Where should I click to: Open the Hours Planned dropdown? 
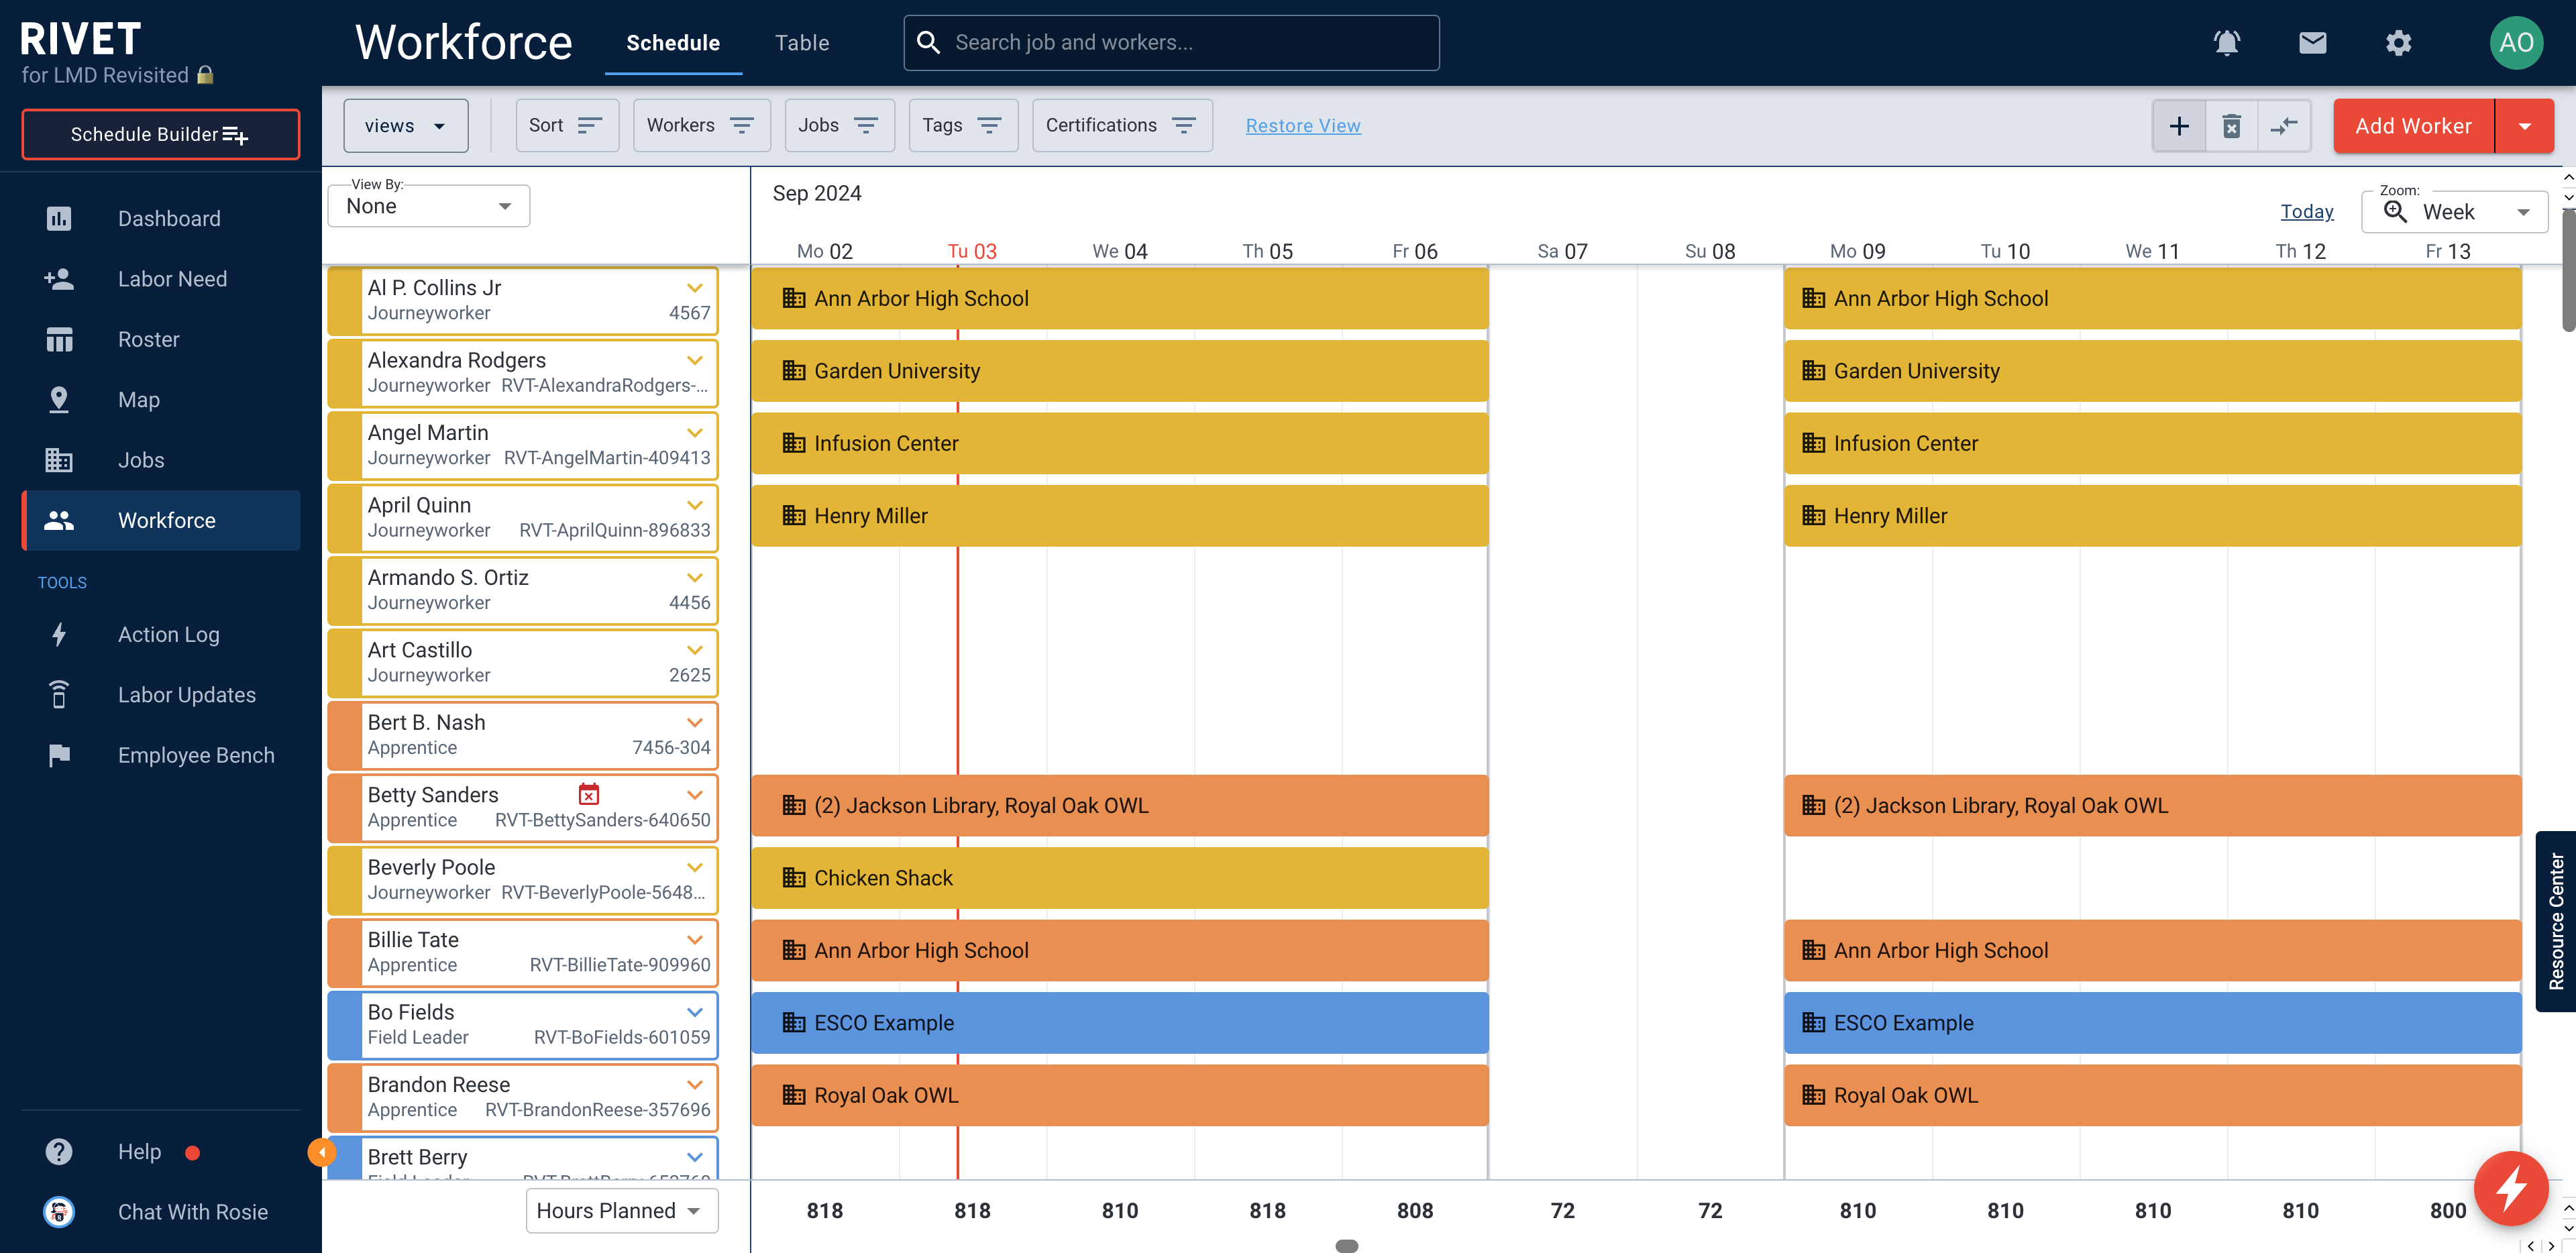pos(621,1210)
